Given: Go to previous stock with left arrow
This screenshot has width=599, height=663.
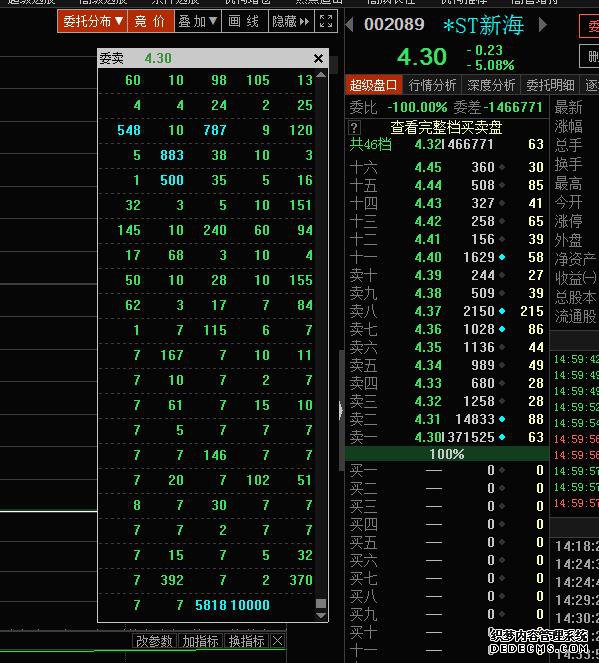Looking at the screenshot, I should [350, 25].
